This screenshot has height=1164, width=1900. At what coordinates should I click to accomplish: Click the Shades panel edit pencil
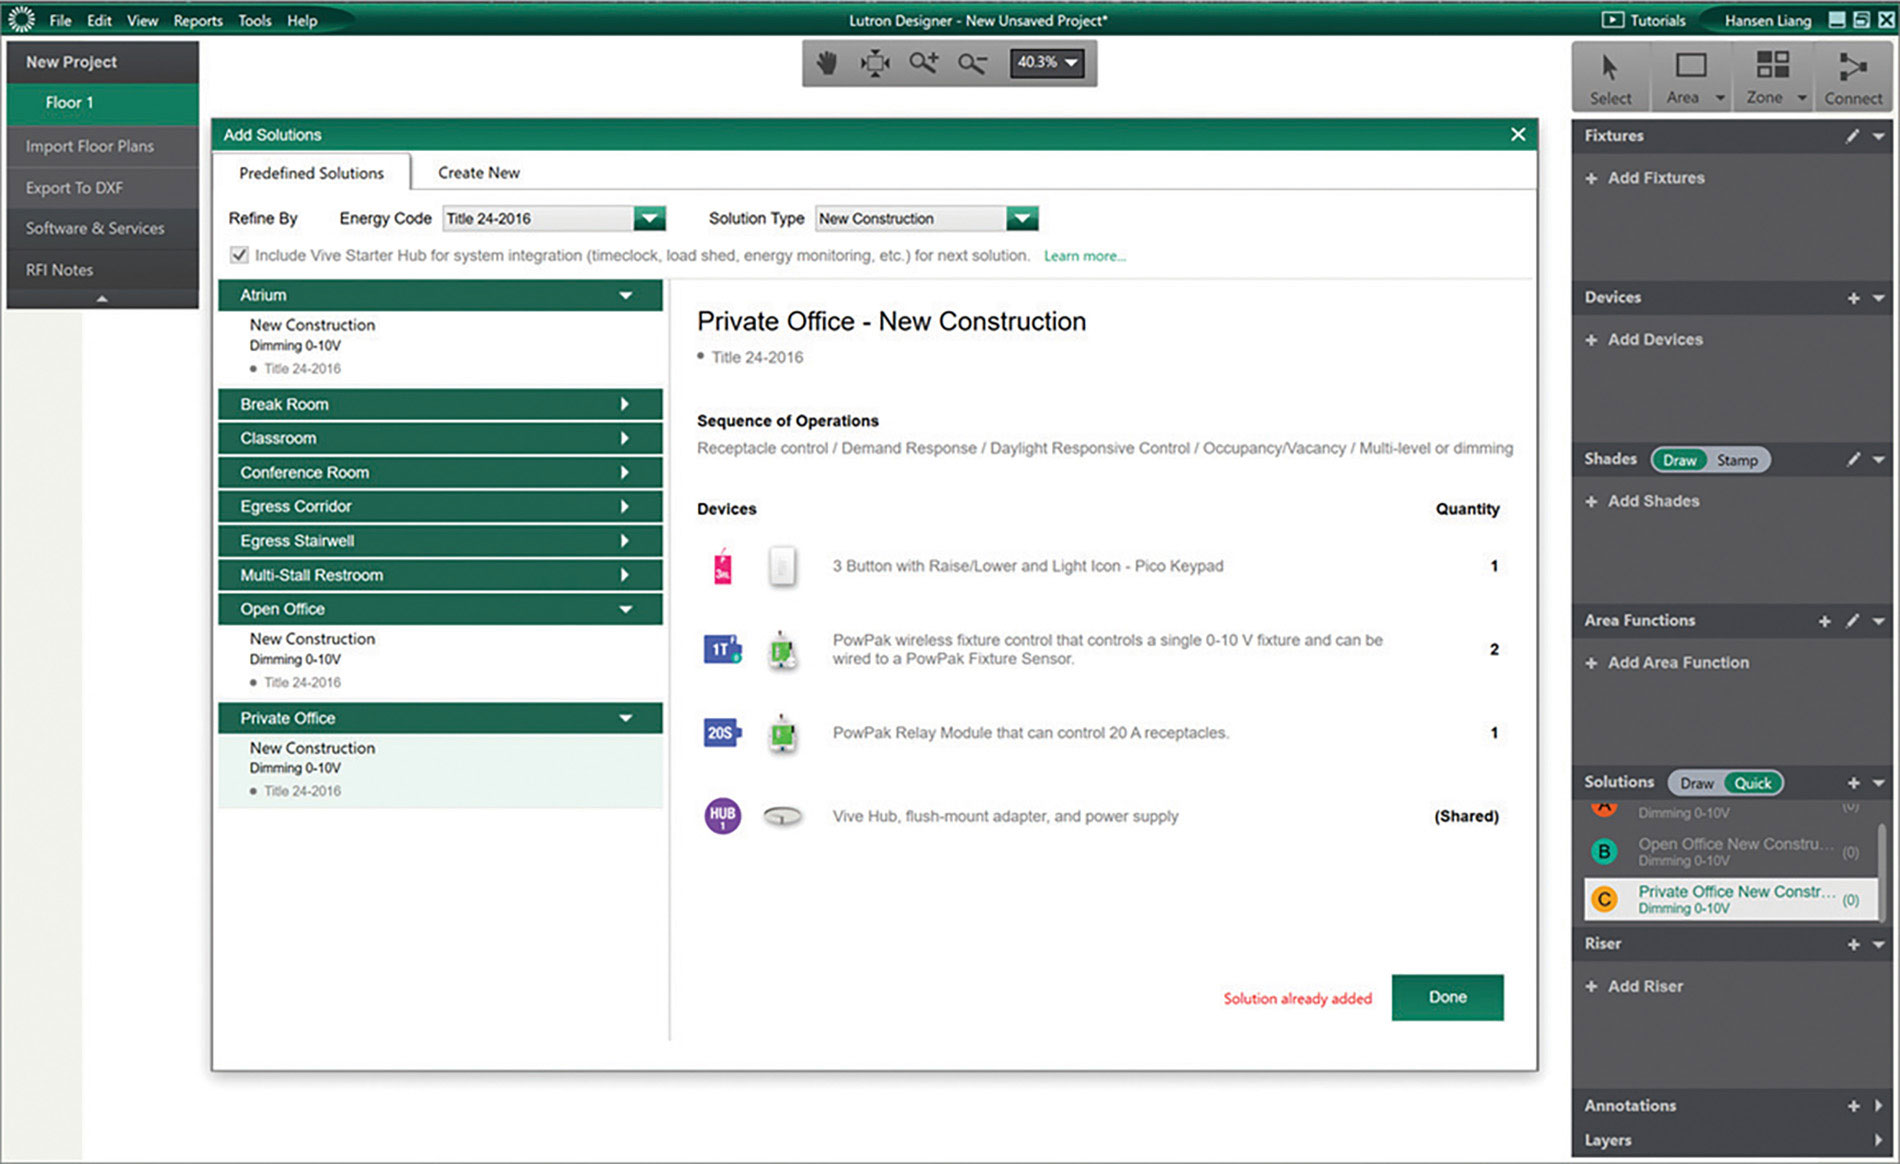[x=1852, y=459]
